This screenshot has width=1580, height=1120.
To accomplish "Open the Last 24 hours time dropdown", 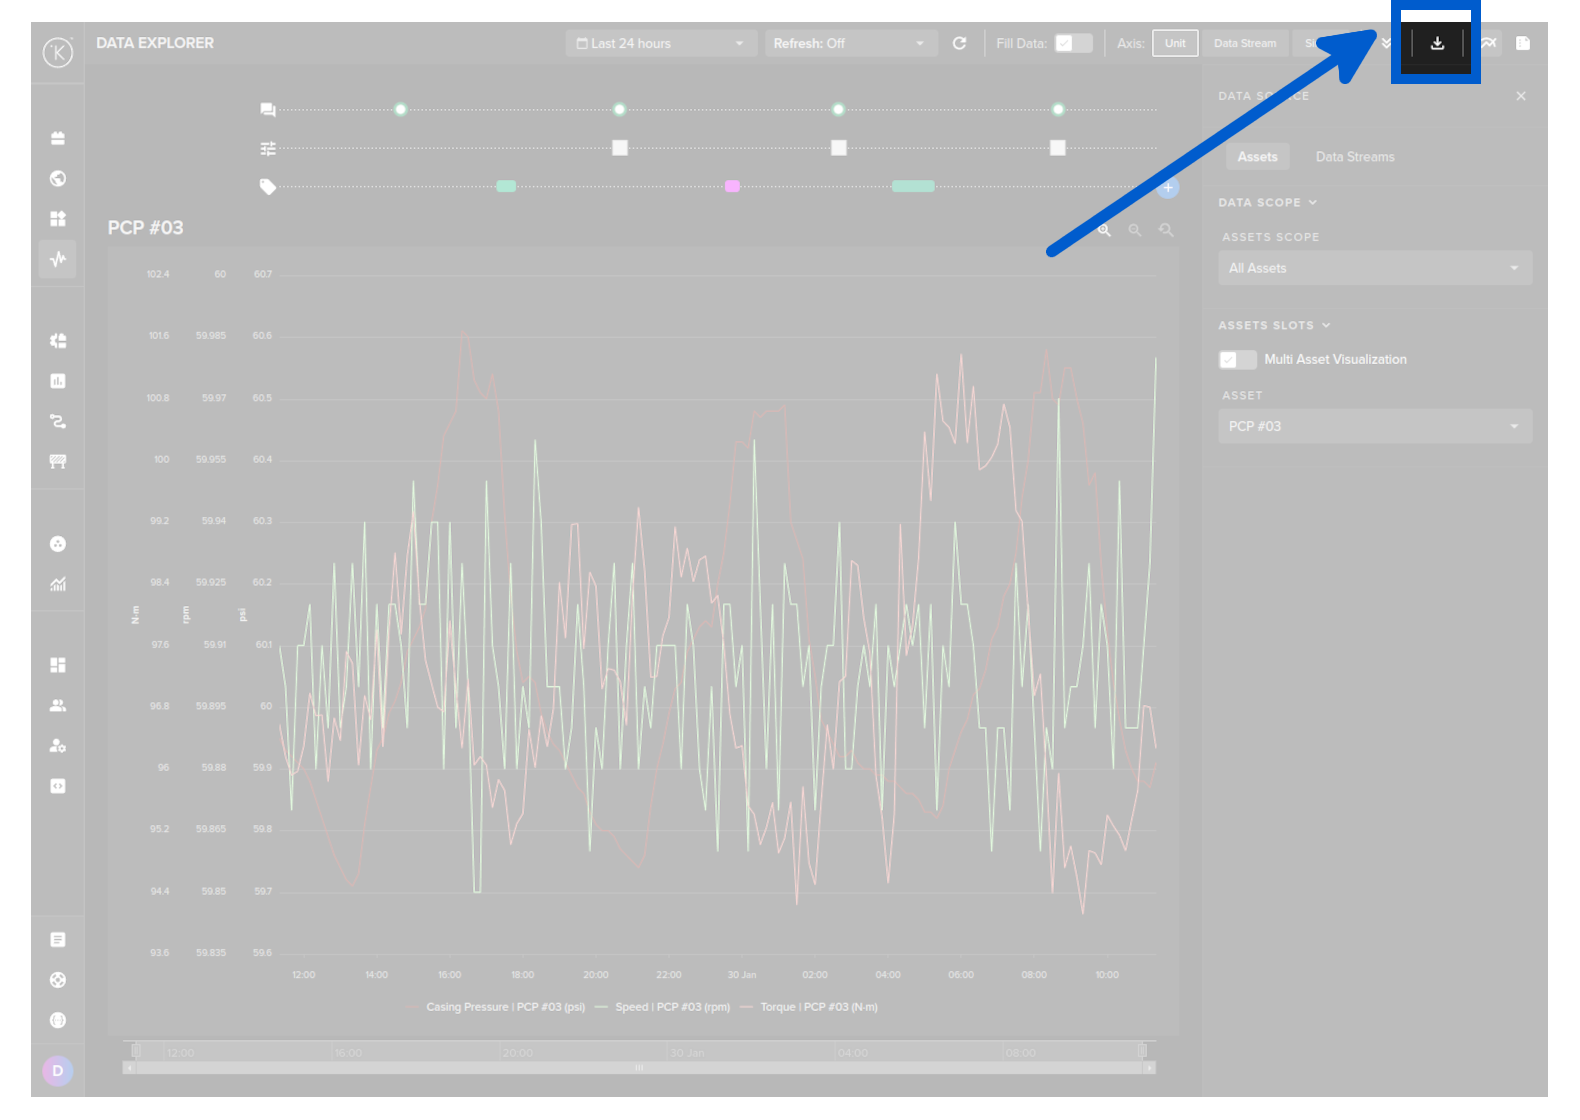I will 660,43.
